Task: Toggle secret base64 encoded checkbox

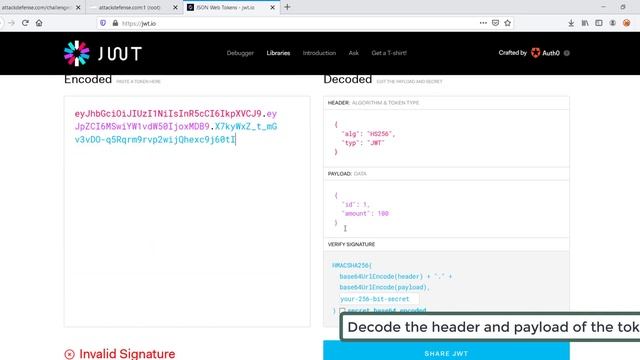Action: click(342, 311)
